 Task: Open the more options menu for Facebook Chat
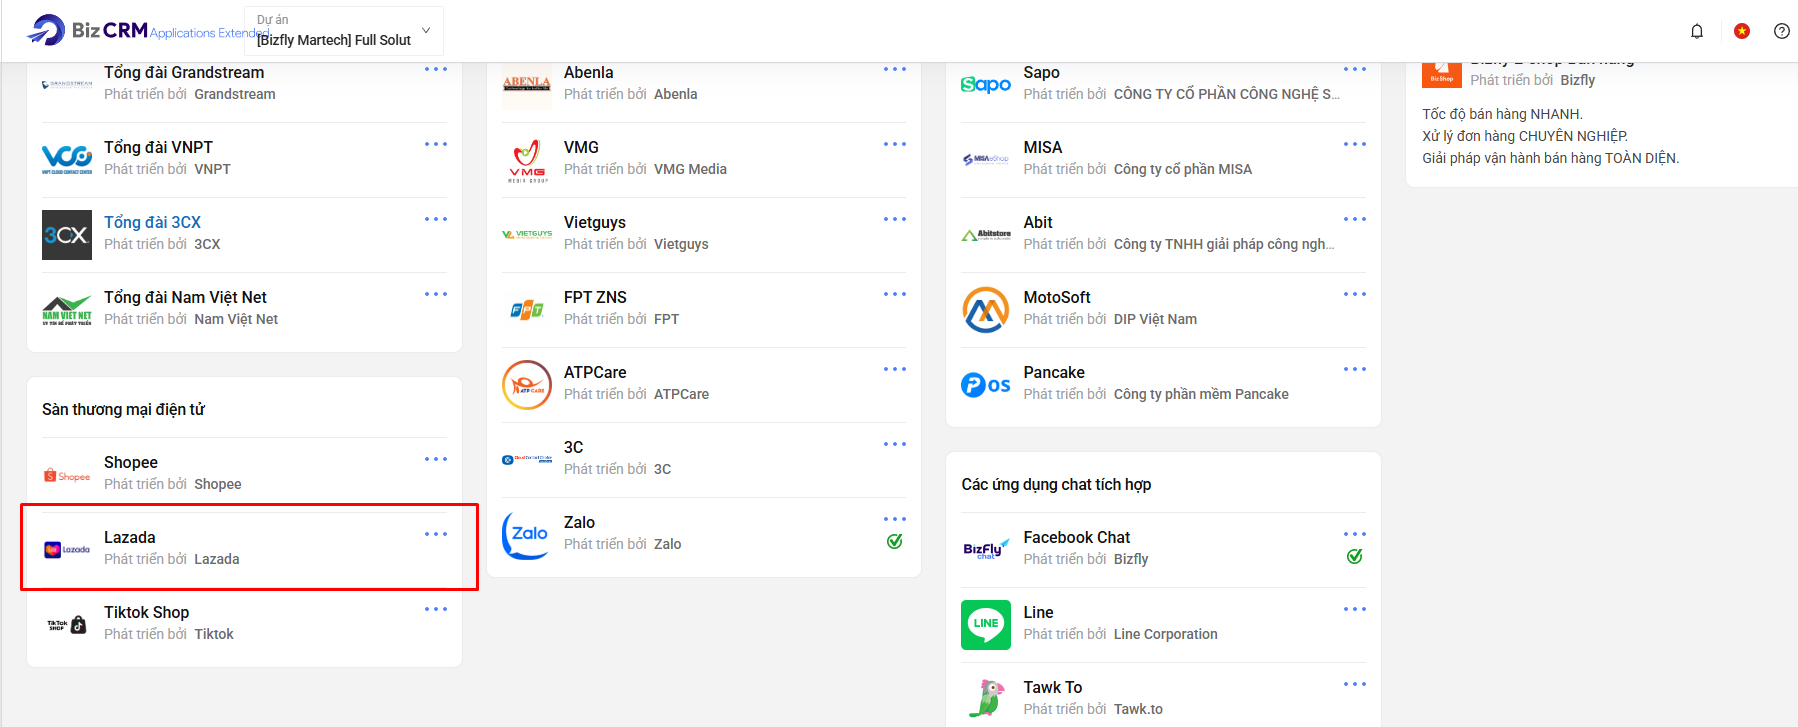click(x=1355, y=535)
